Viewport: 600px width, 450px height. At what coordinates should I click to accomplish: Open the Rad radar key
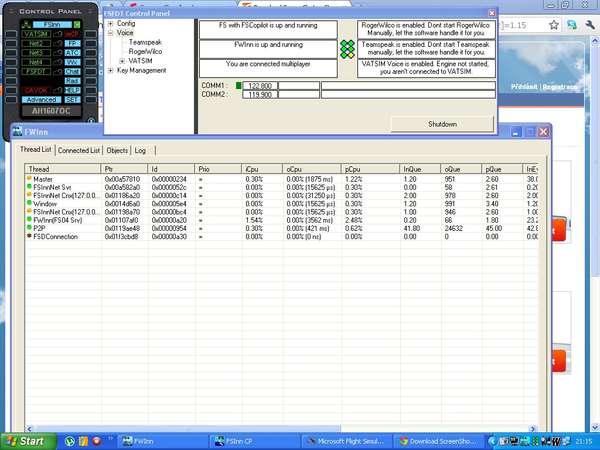click(x=72, y=81)
